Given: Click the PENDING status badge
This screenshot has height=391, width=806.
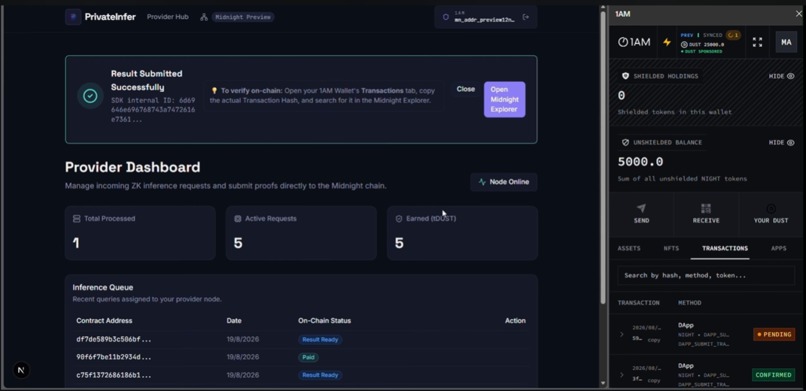Looking at the screenshot, I should pyautogui.click(x=774, y=334).
